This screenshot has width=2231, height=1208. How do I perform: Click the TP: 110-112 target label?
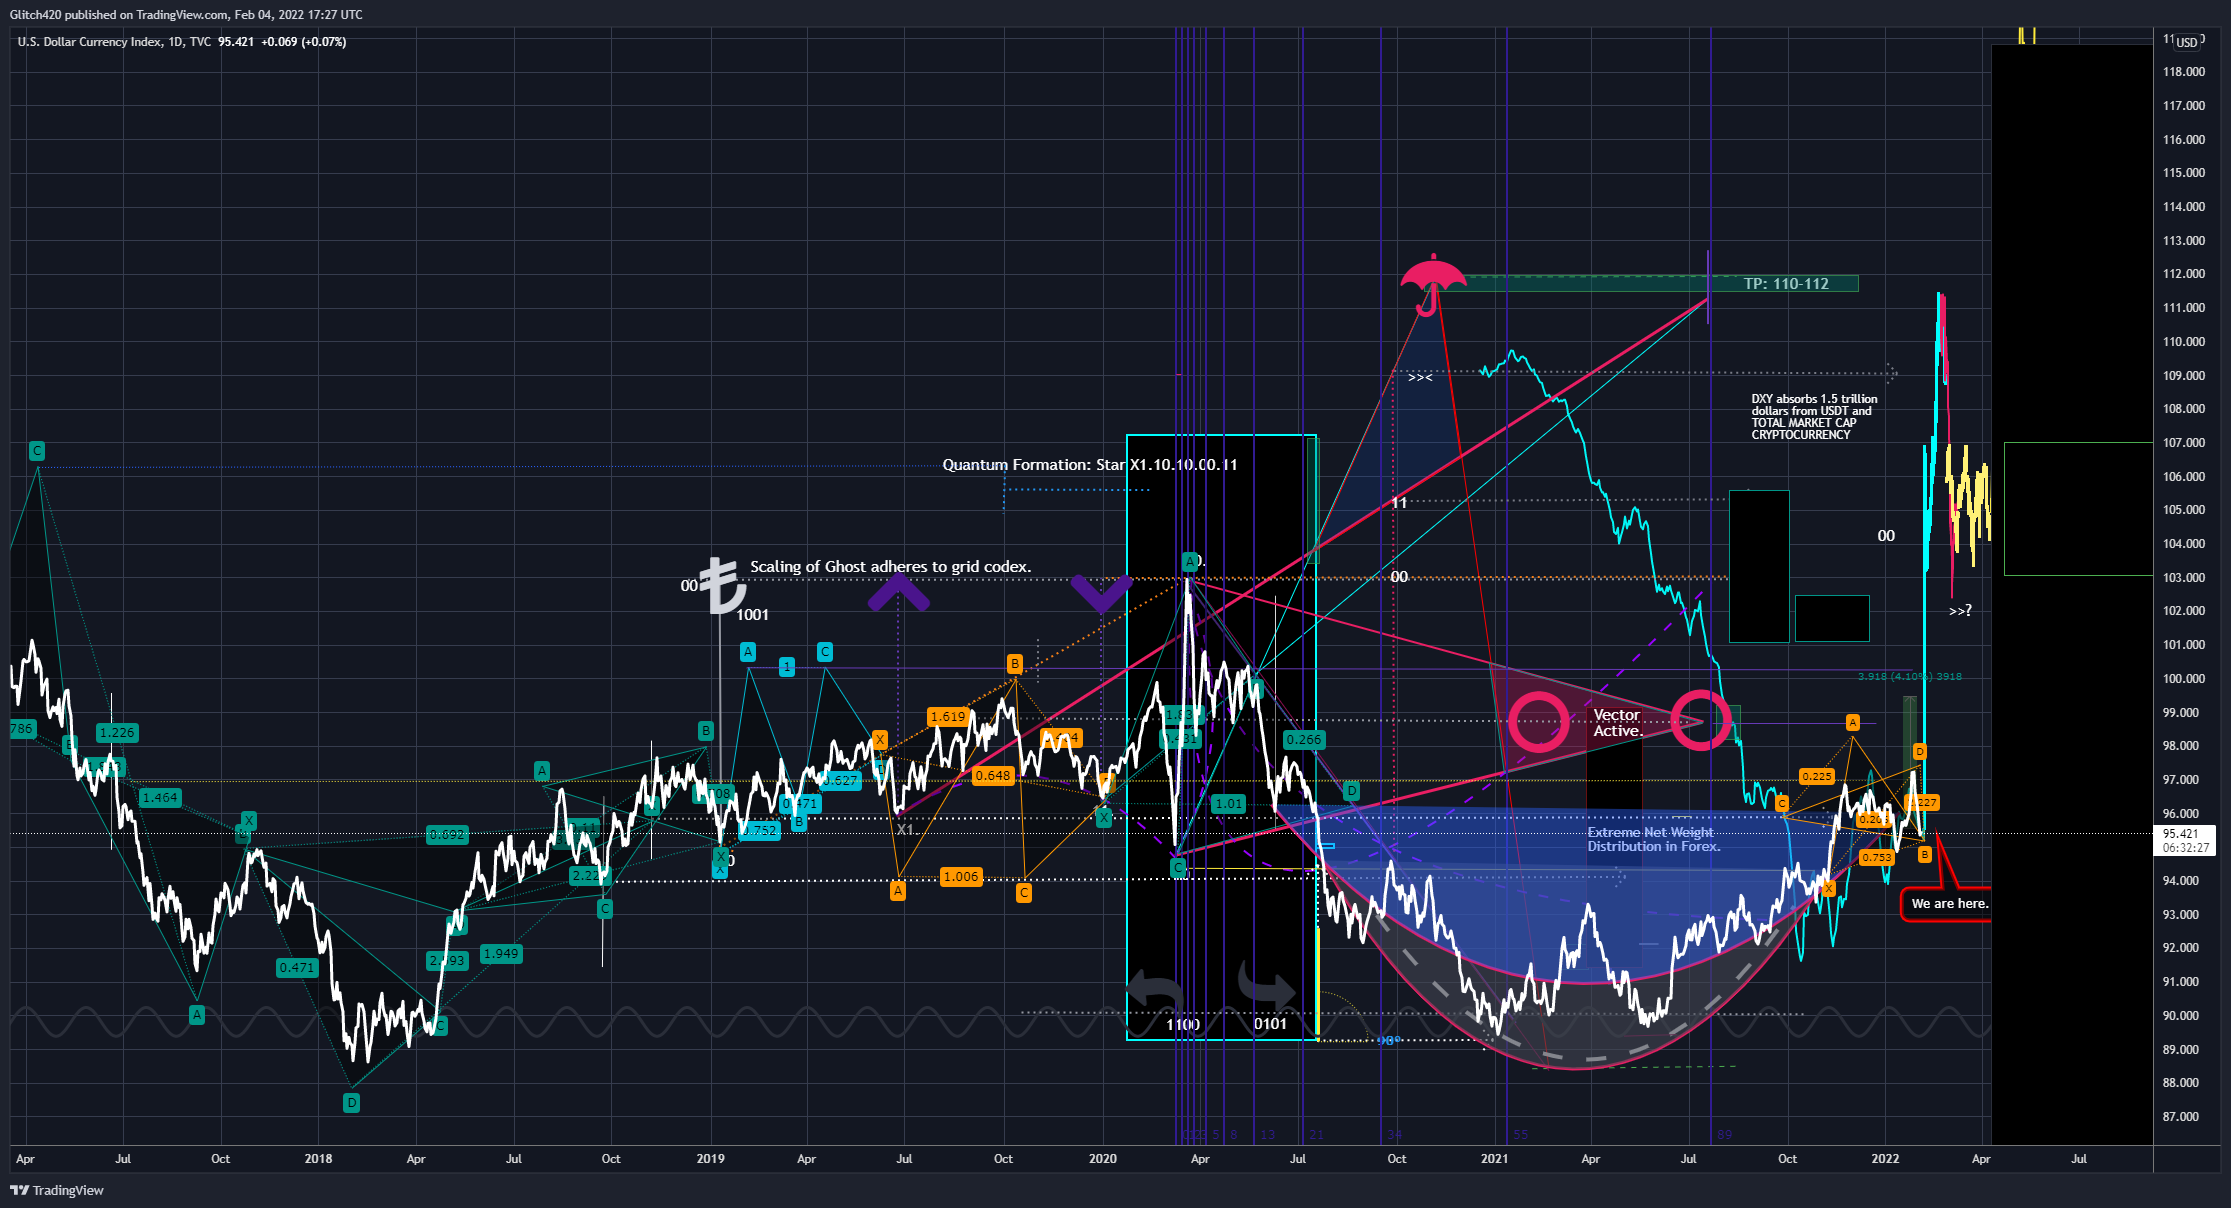pyautogui.click(x=1786, y=284)
